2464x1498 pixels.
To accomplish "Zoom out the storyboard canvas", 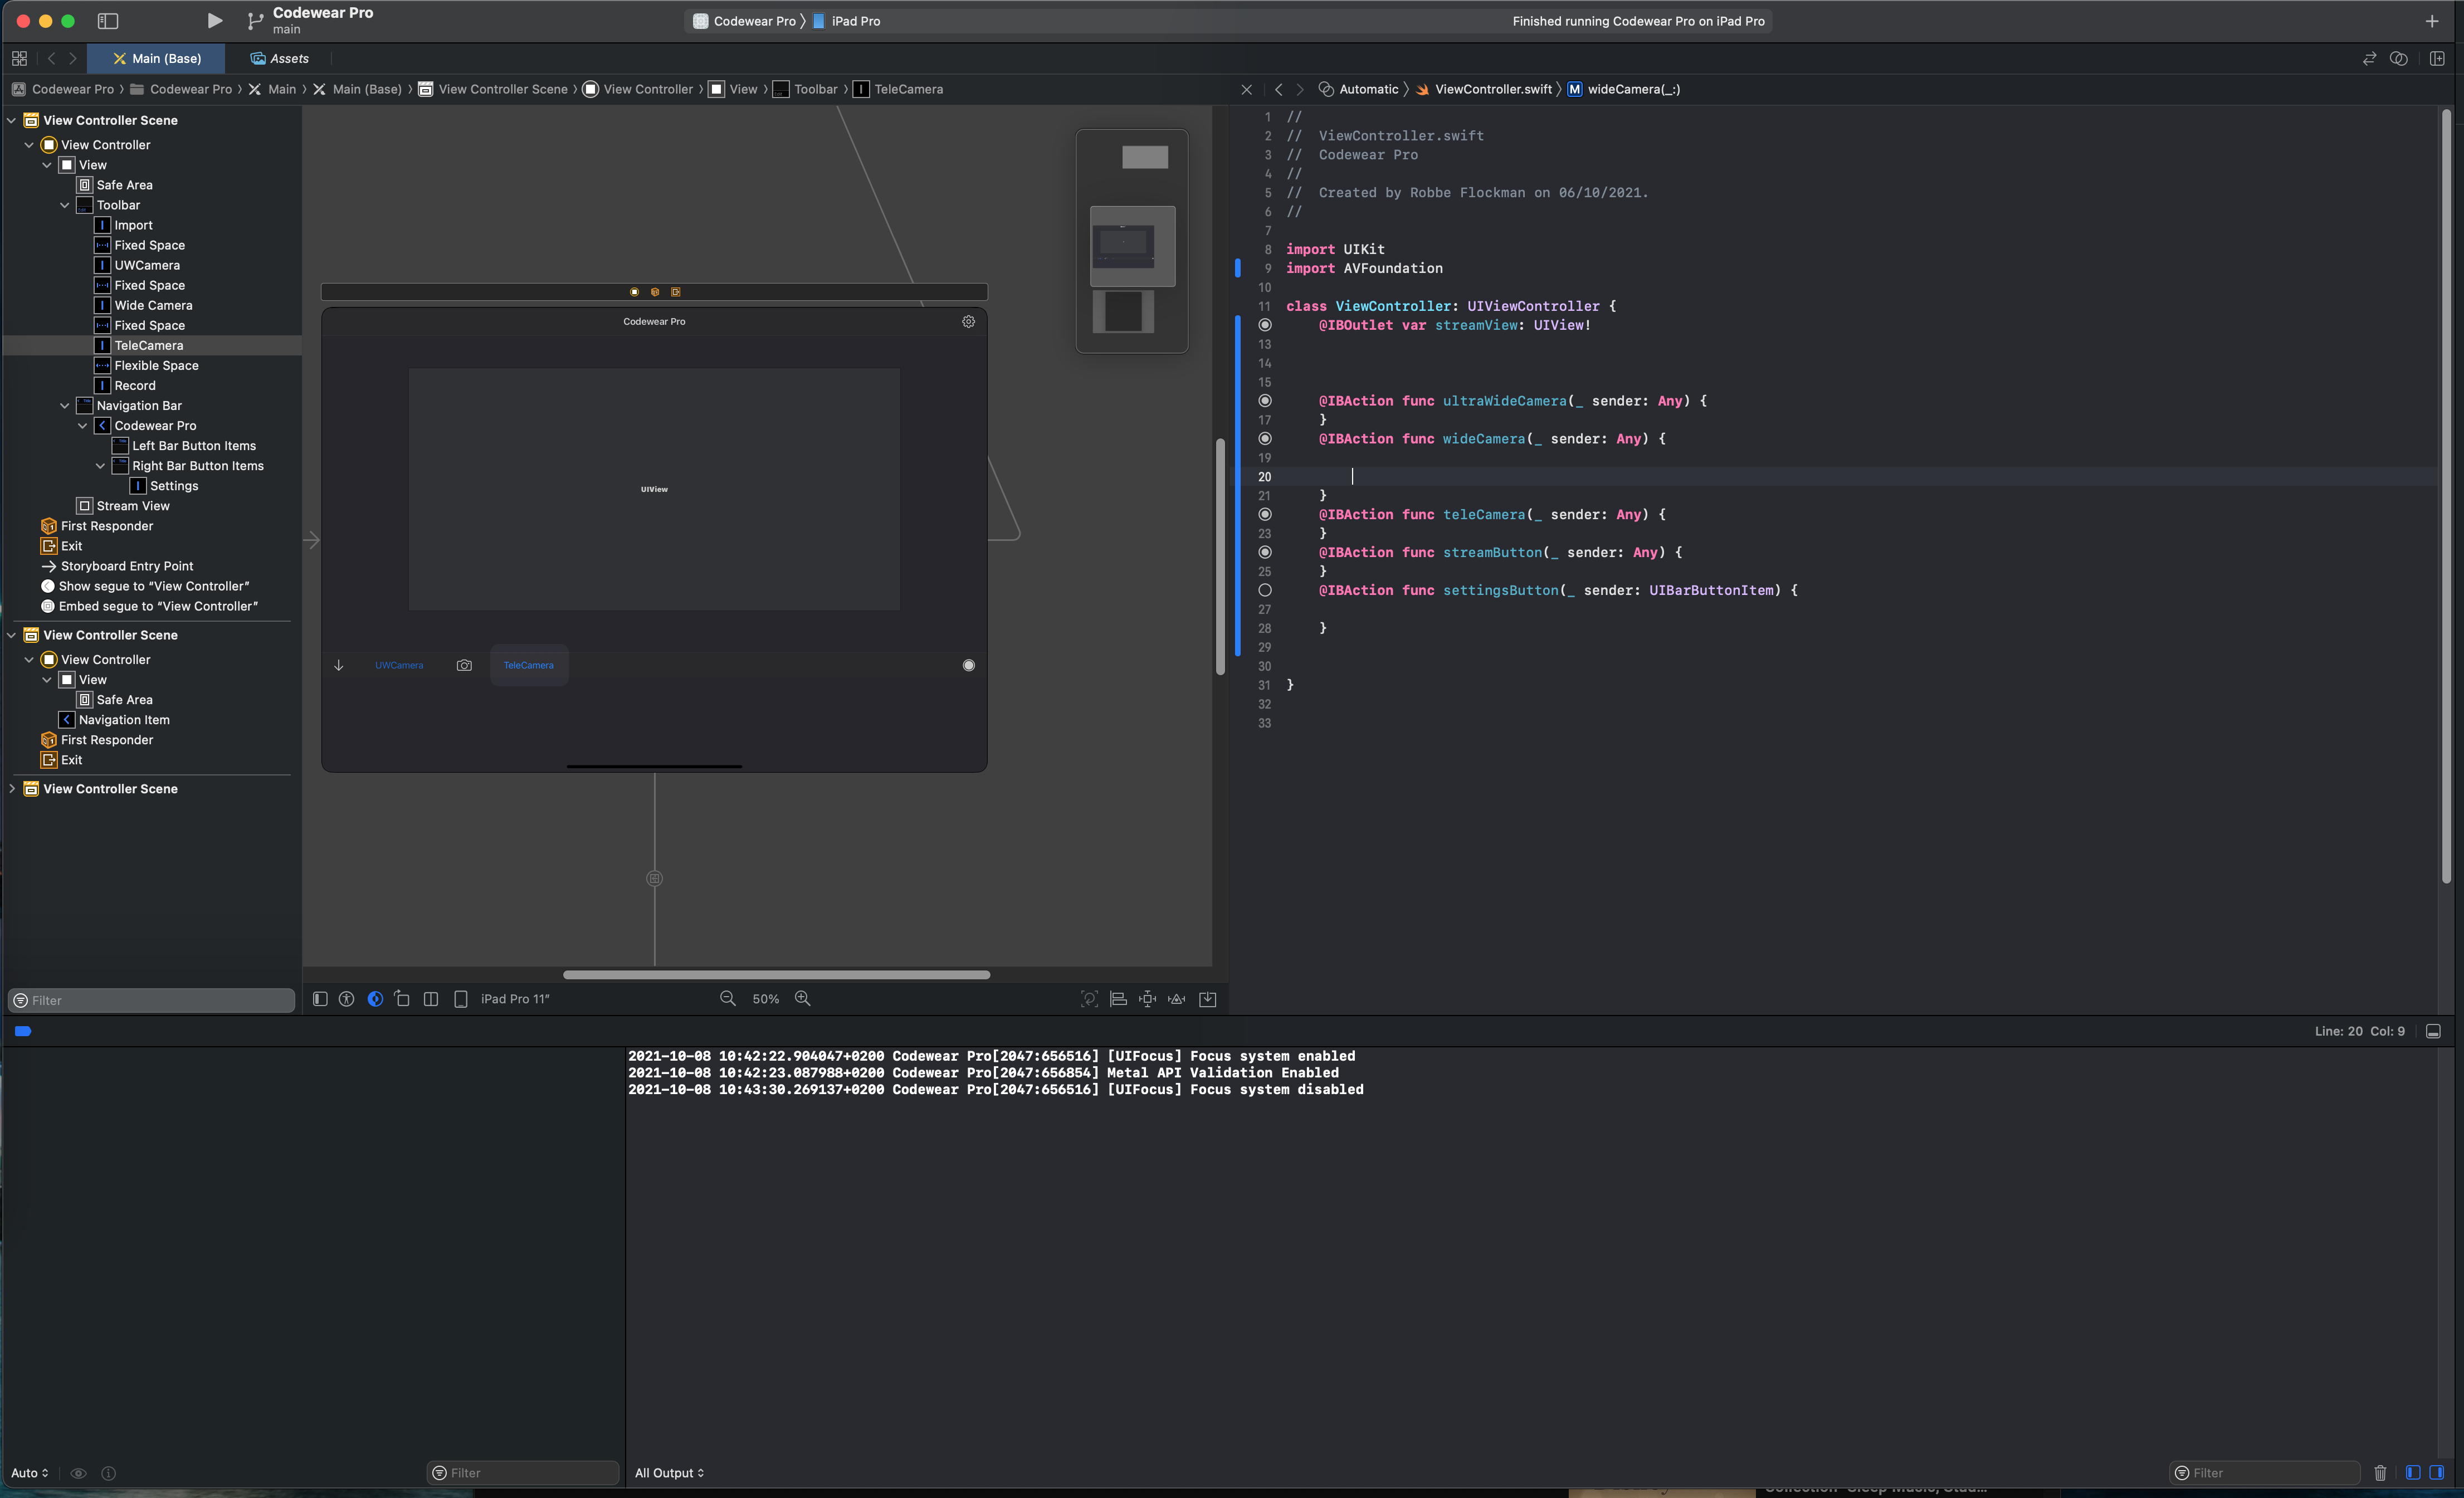I will (727, 998).
